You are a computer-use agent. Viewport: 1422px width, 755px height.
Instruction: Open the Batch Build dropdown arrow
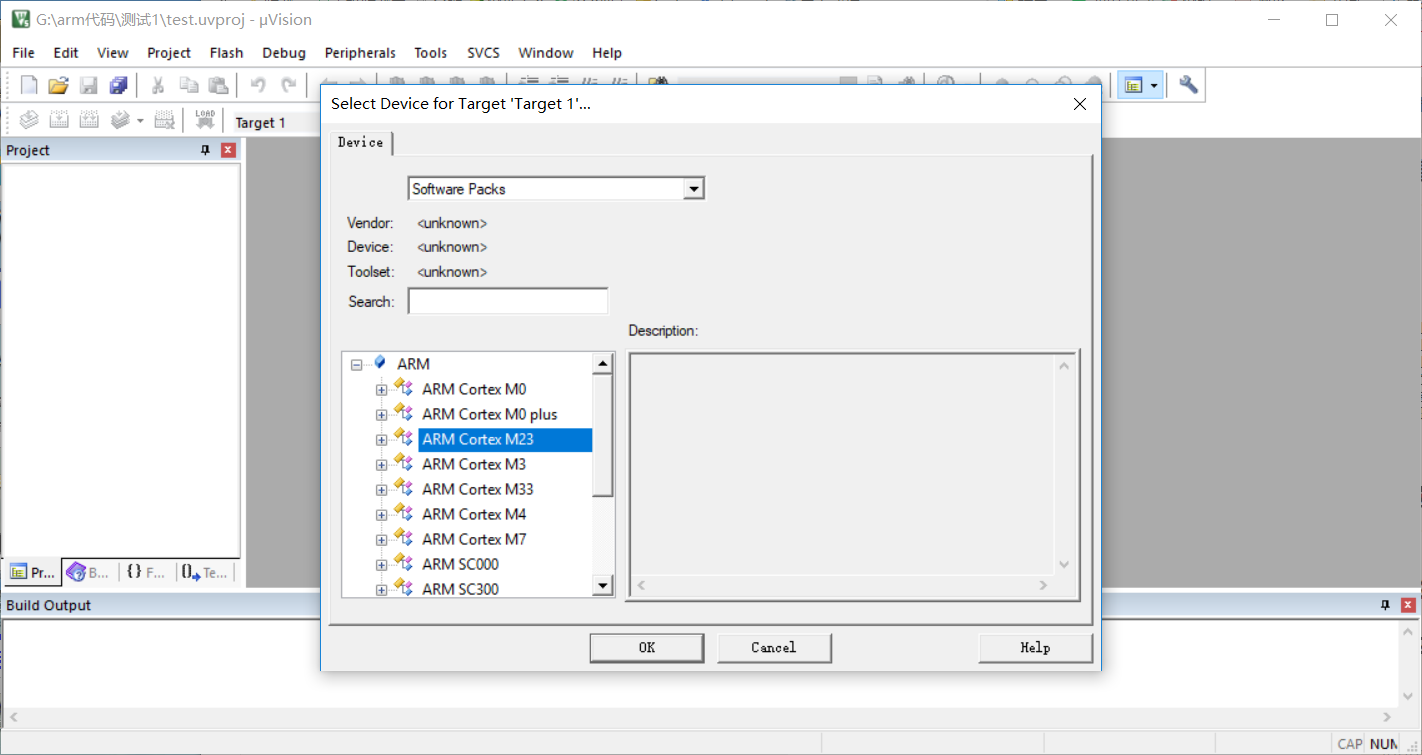click(140, 121)
